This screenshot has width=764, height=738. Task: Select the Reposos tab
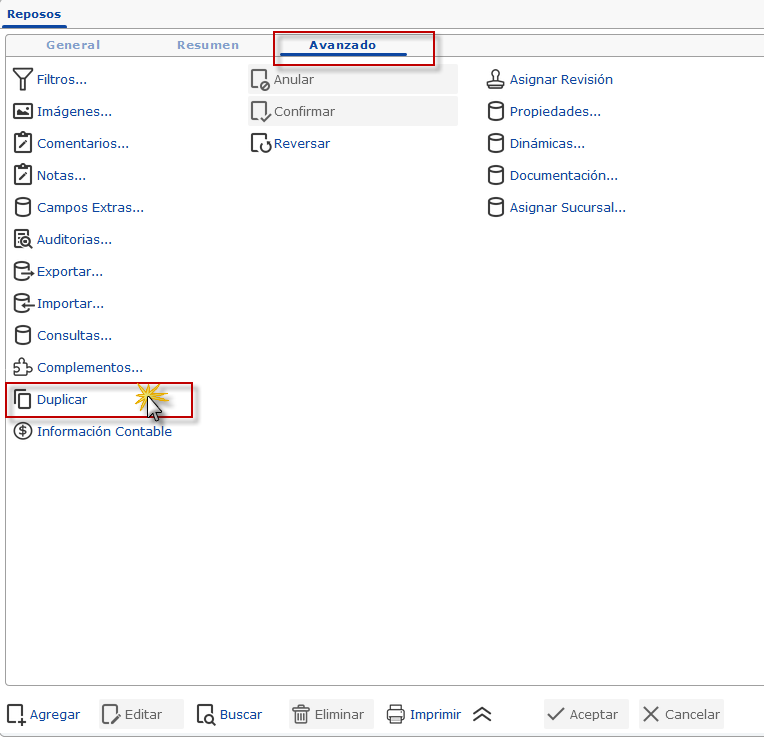click(34, 14)
